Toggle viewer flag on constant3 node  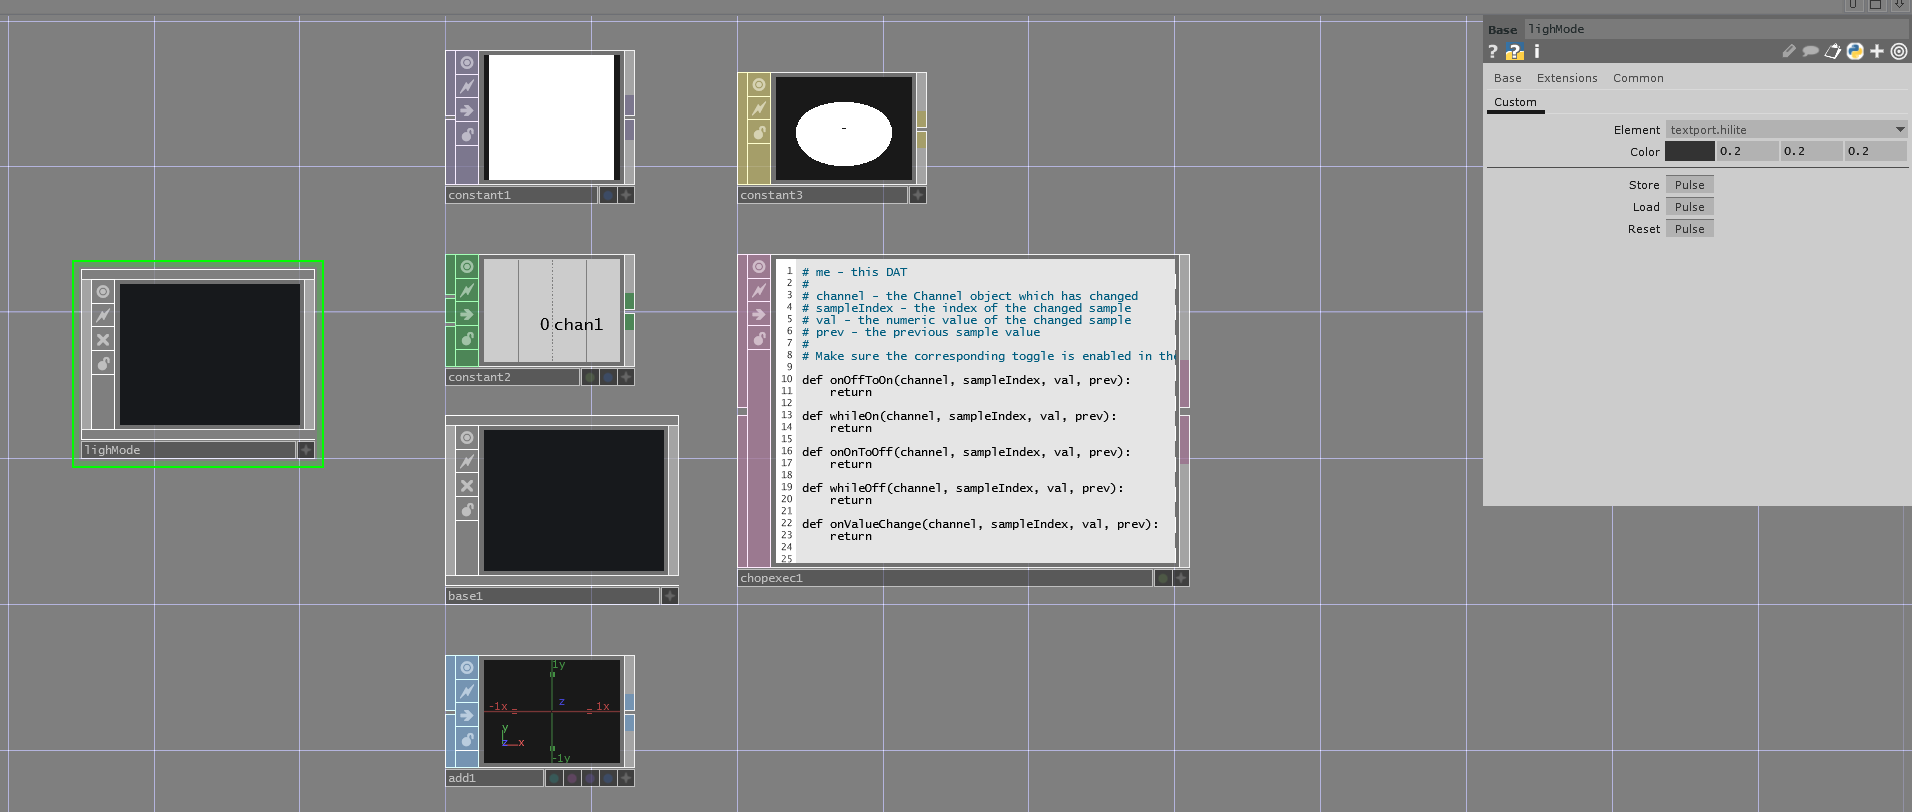click(x=759, y=85)
